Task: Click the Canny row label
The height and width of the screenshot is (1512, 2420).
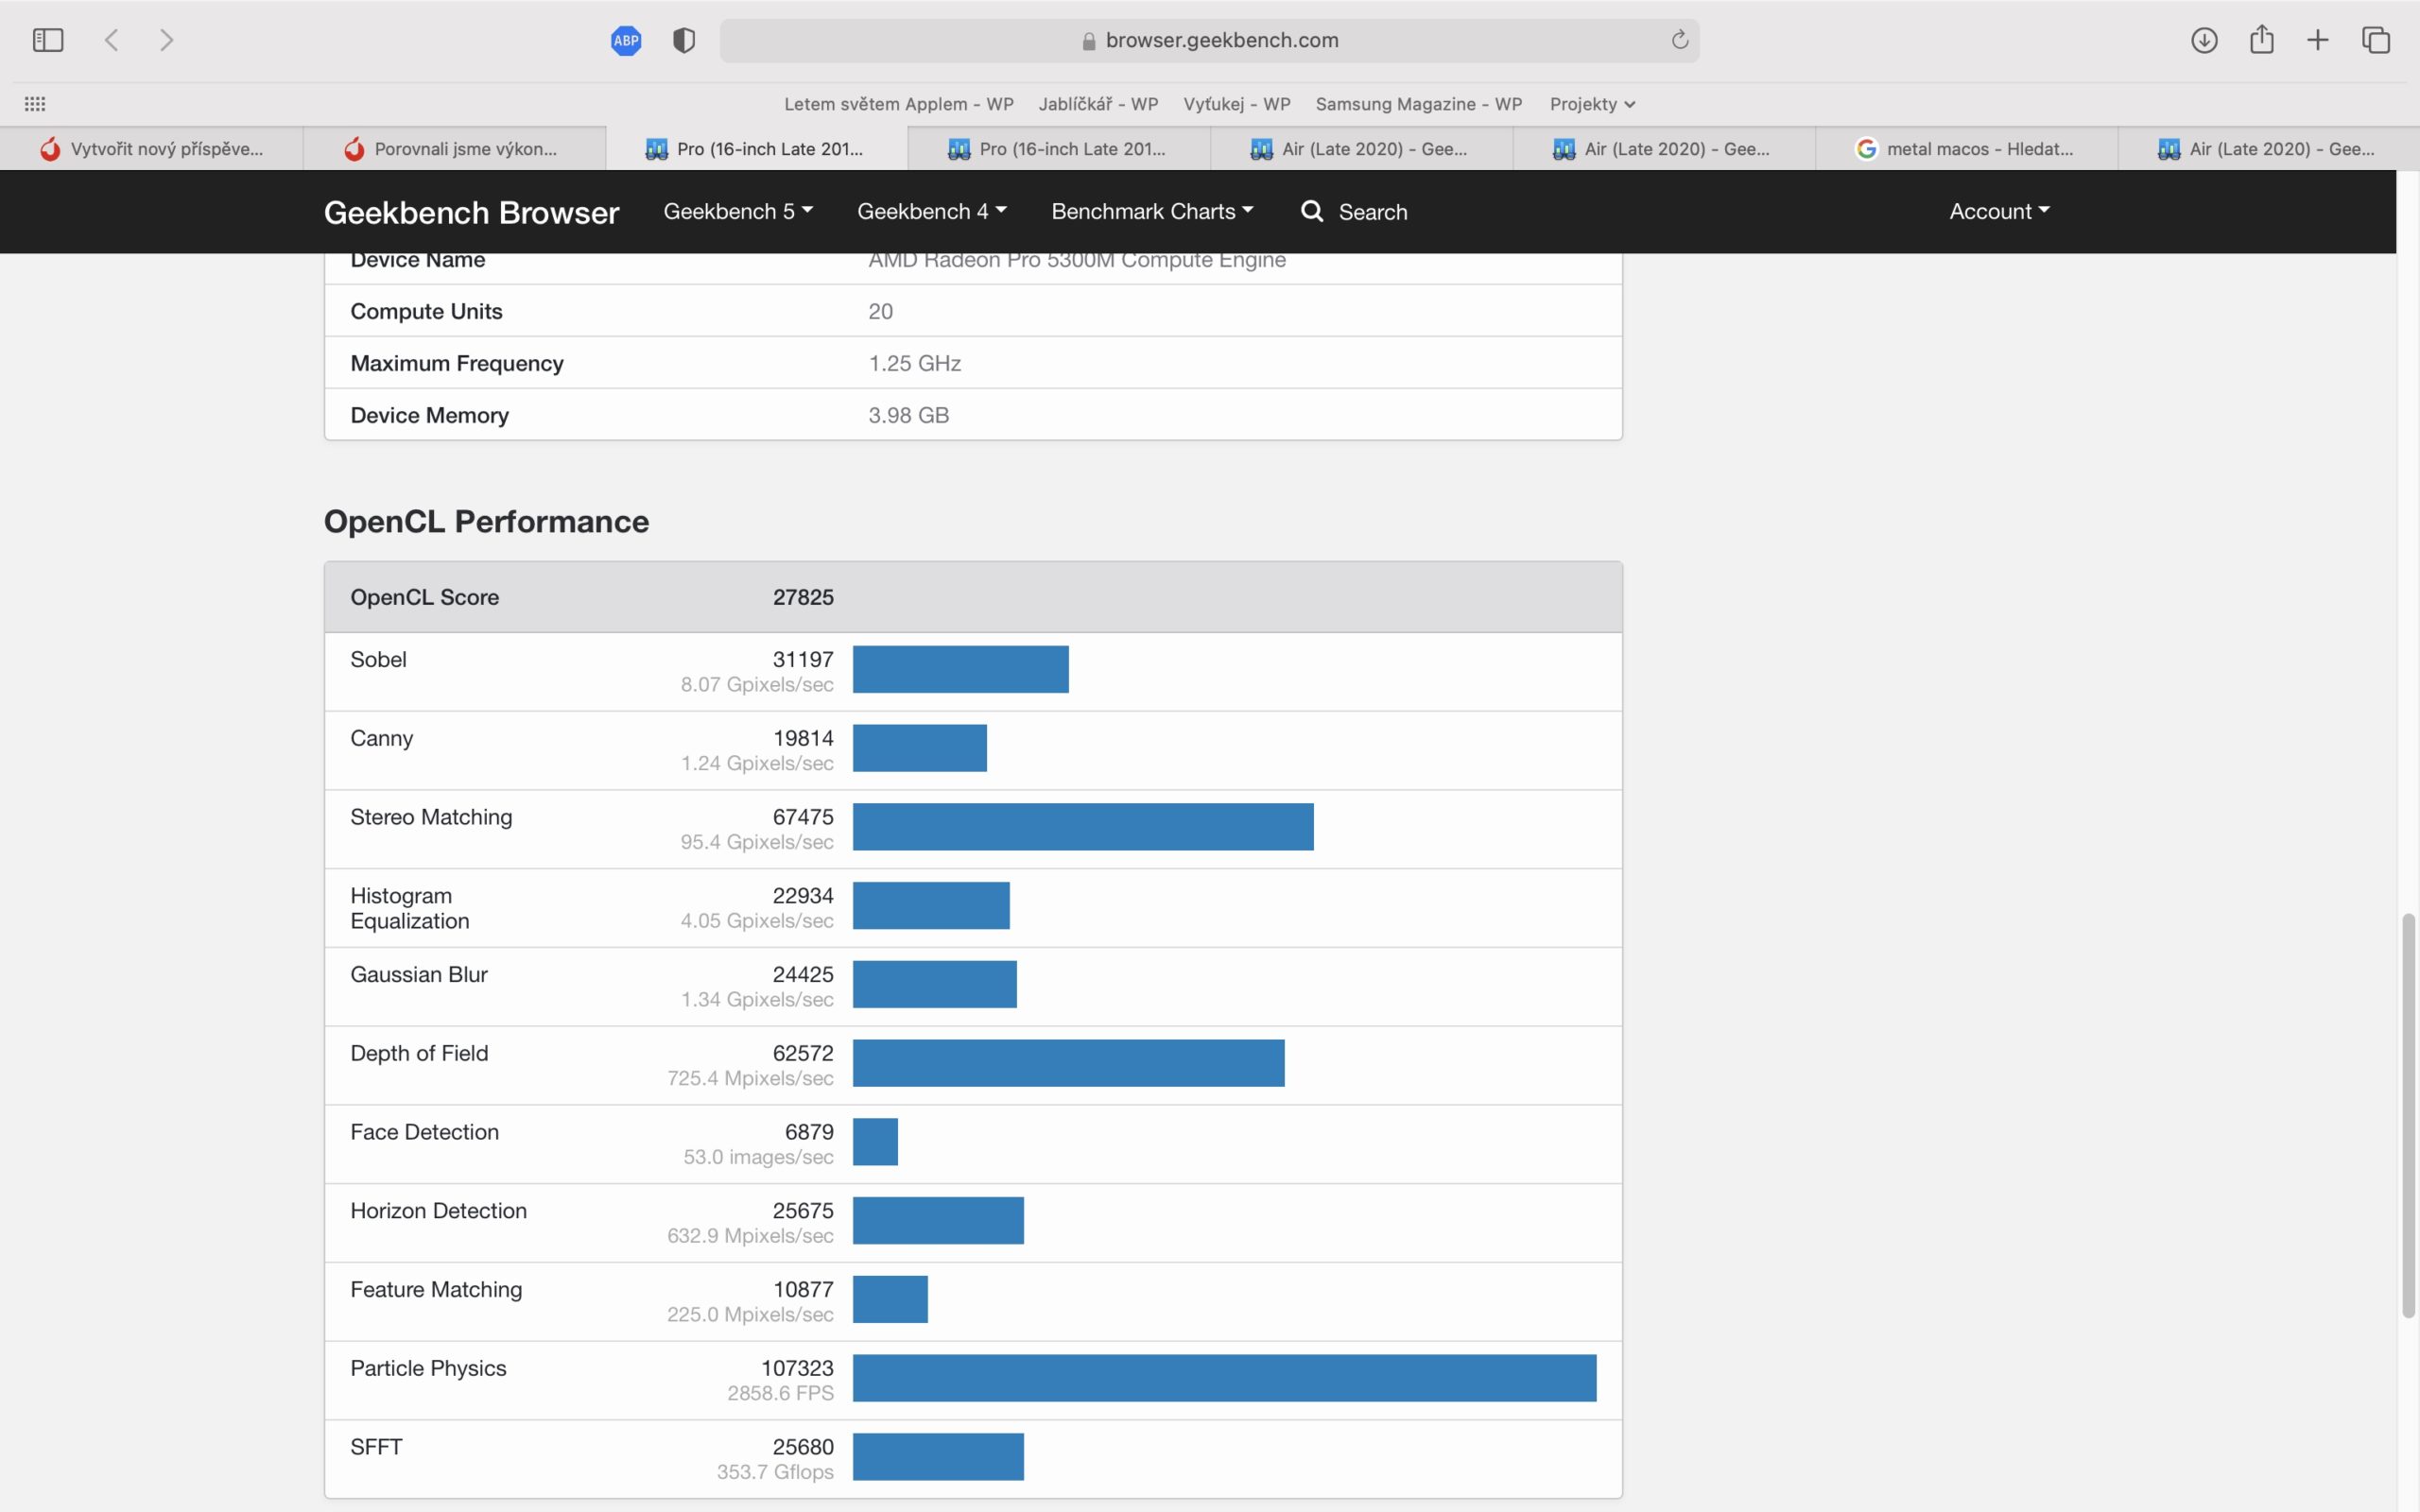Action: (381, 738)
